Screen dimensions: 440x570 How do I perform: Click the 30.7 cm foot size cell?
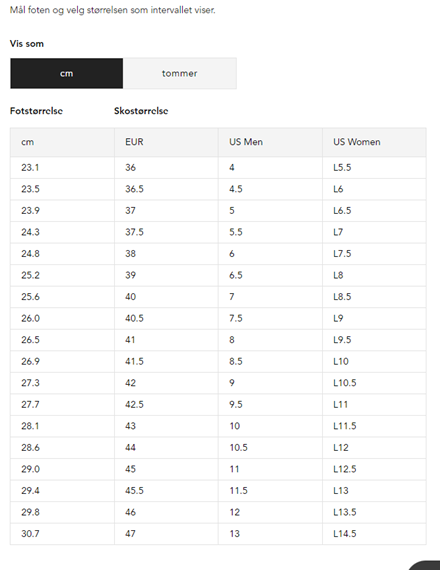coord(62,534)
